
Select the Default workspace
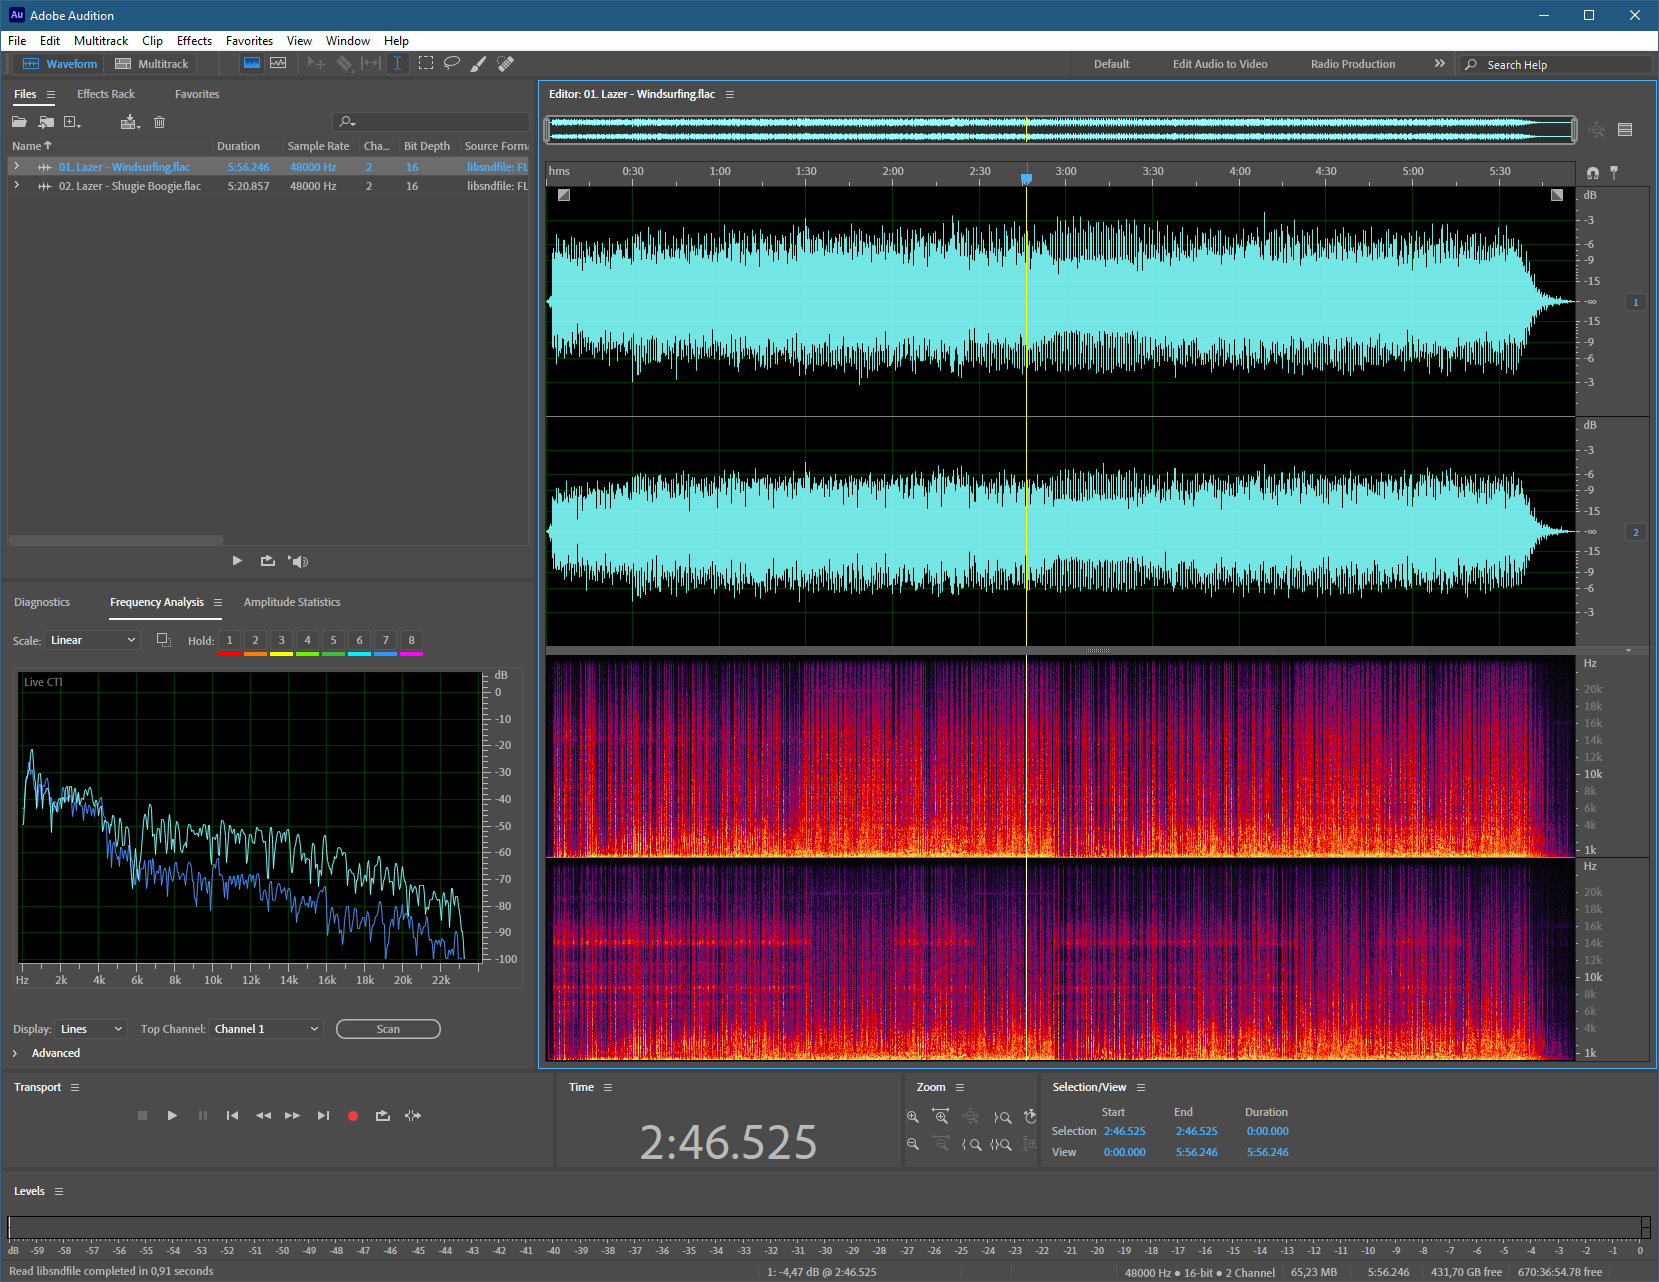(1111, 64)
